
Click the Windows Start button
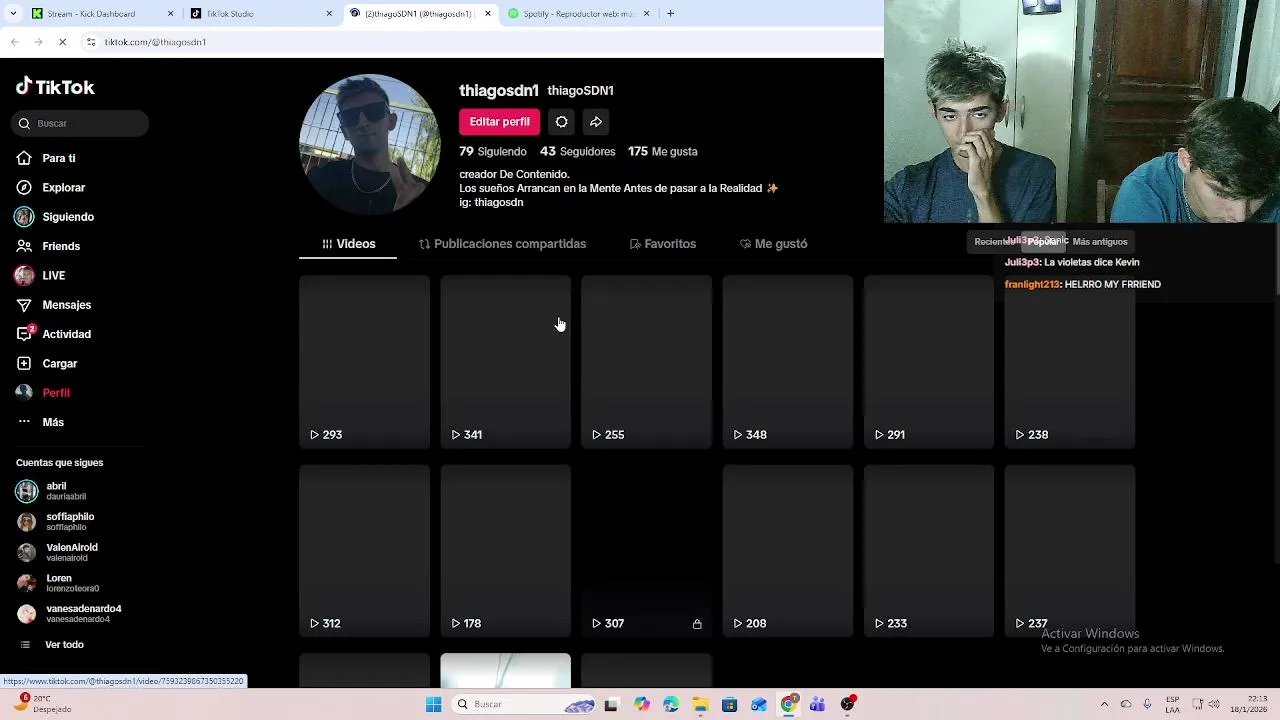coord(433,705)
